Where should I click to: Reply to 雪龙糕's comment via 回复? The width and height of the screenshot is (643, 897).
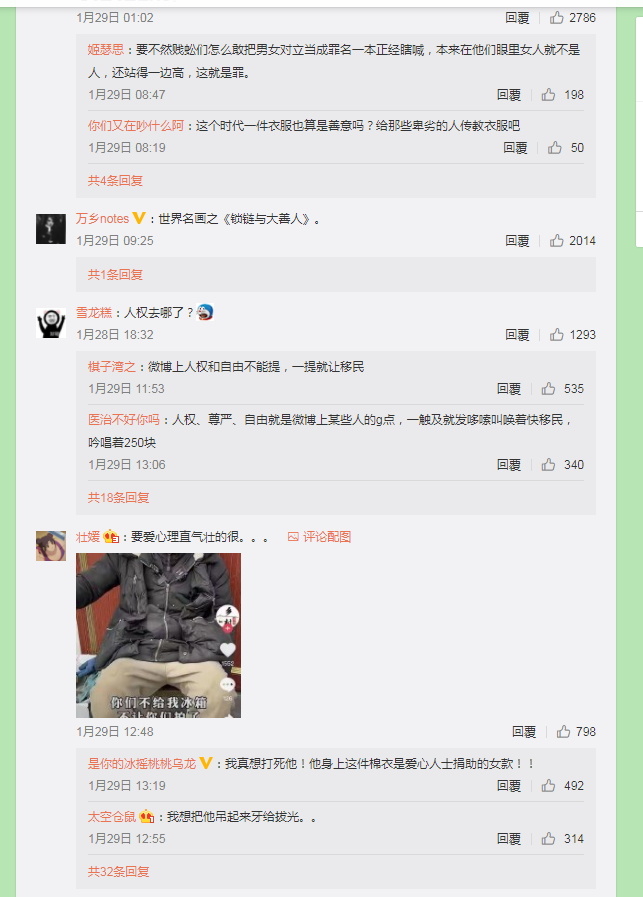(x=518, y=335)
